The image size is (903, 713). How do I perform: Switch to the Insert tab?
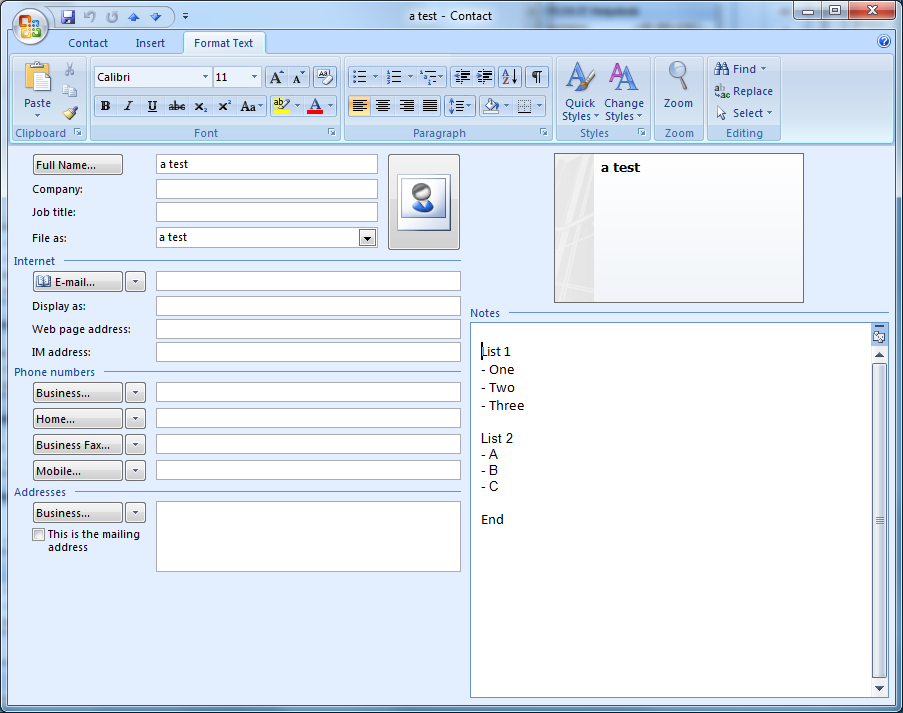pyautogui.click(x=150, y=43)
